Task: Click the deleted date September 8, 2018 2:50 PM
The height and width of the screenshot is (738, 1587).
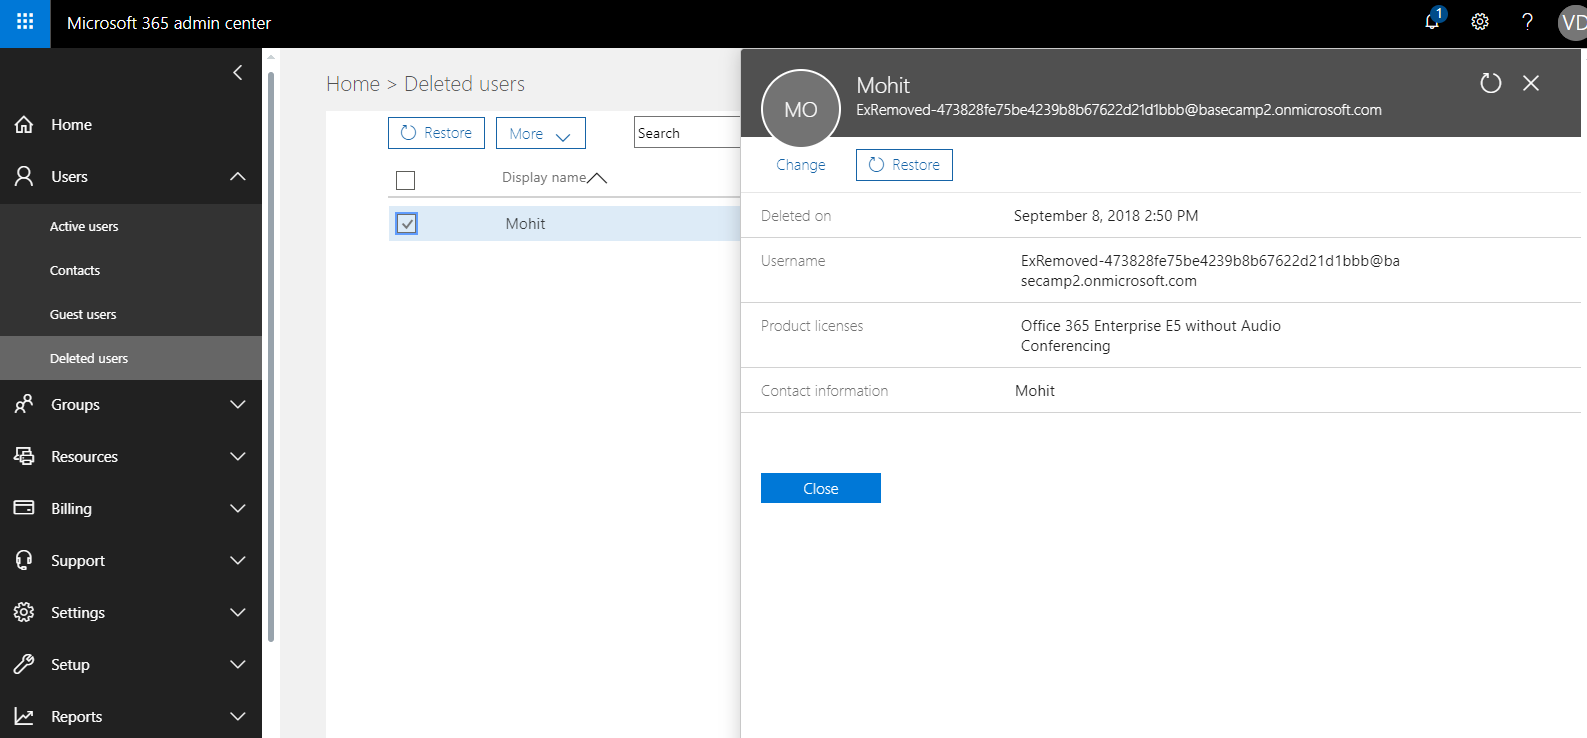Action: [x=1106, y=216]
